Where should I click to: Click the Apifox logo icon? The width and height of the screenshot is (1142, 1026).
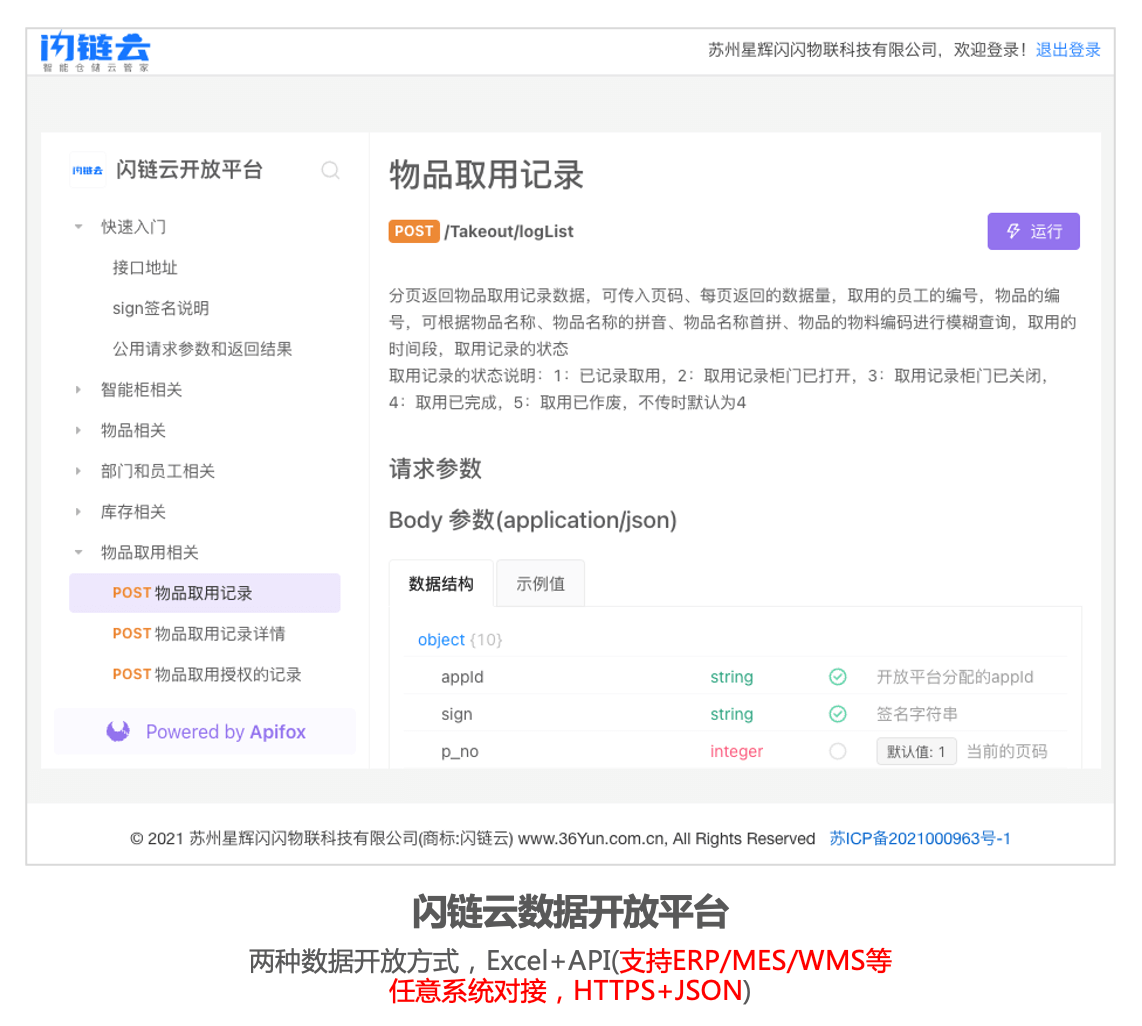[118, 732]
